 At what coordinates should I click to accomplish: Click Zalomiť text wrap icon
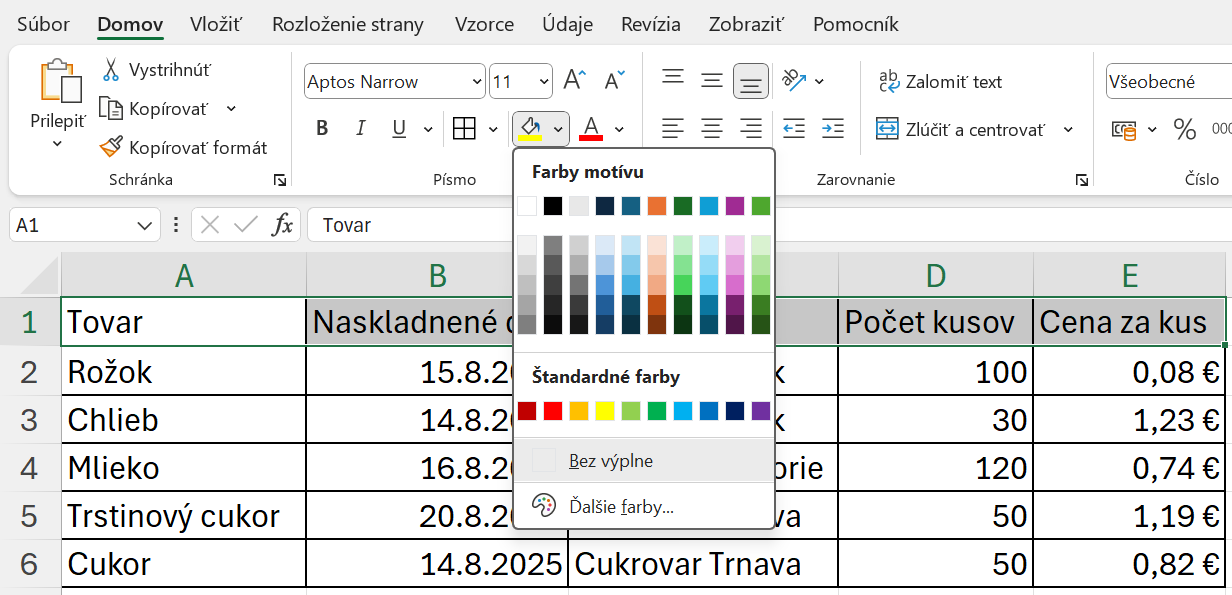888,82
